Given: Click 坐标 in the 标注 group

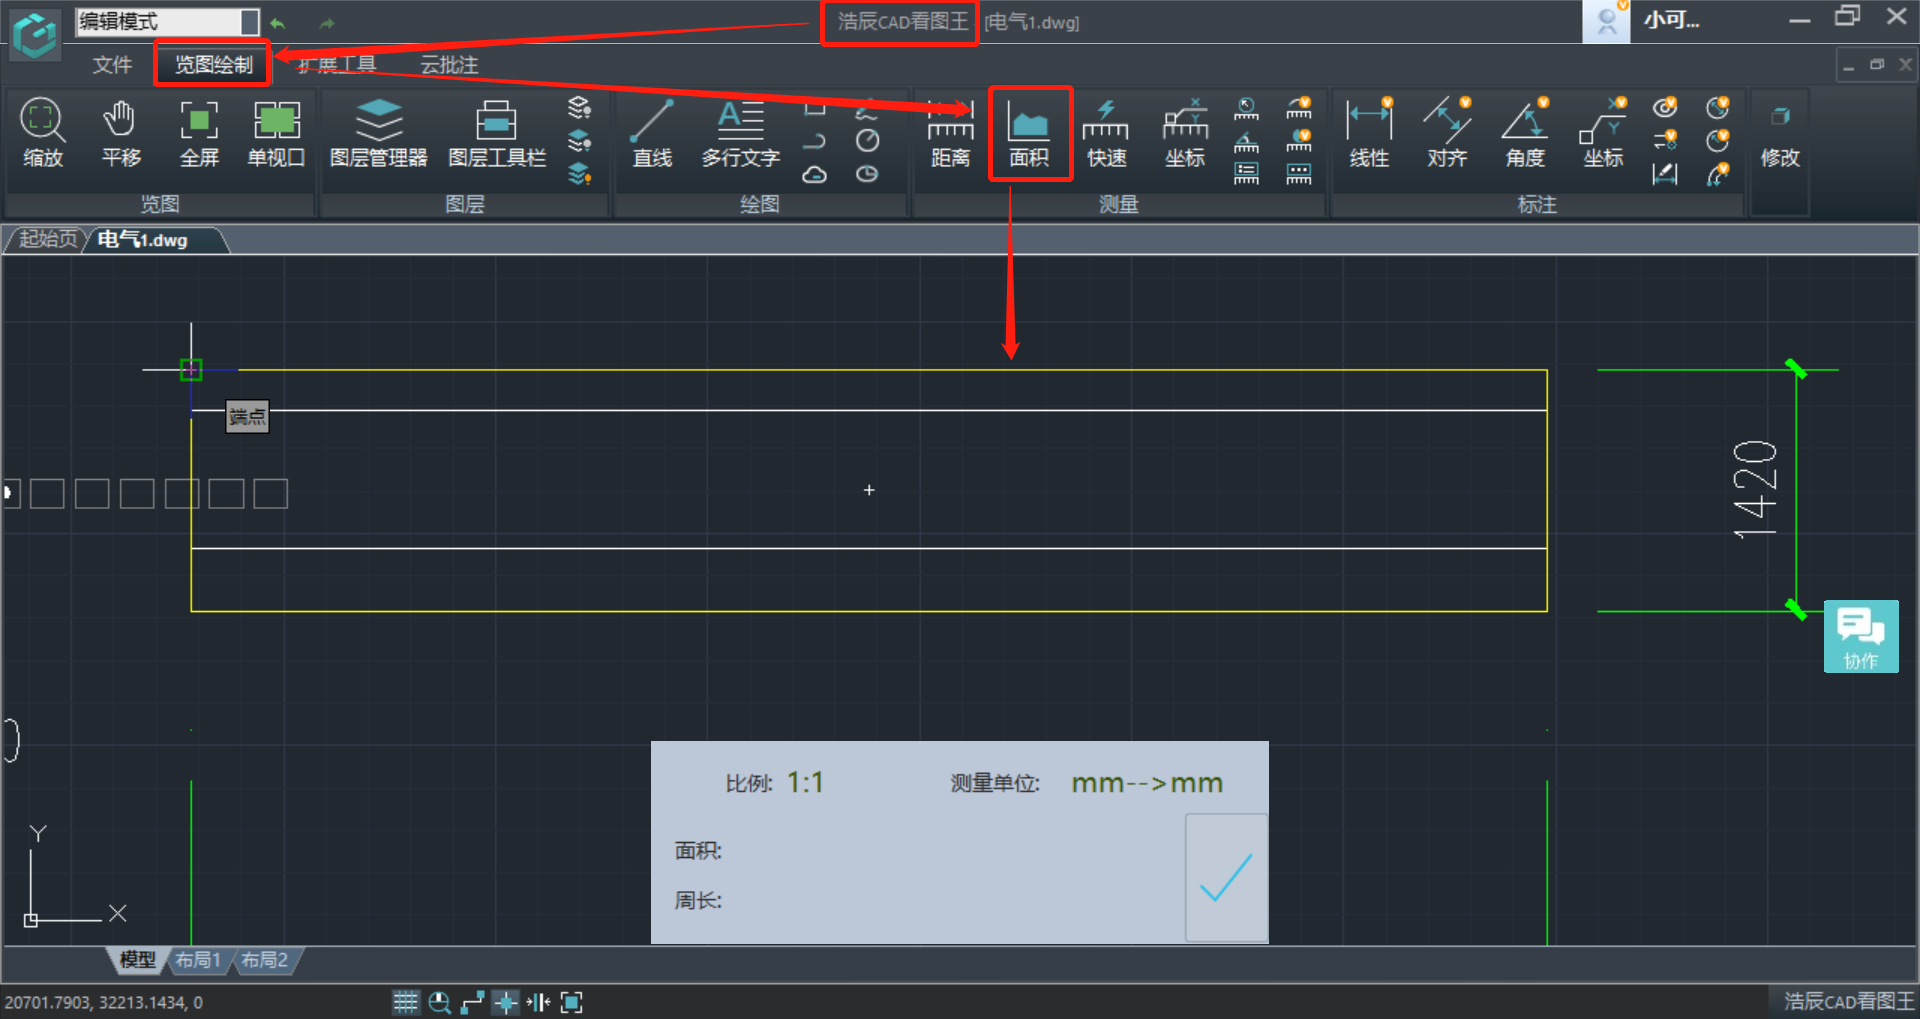Looking at the screenshot, I should tap(1603, 133).
